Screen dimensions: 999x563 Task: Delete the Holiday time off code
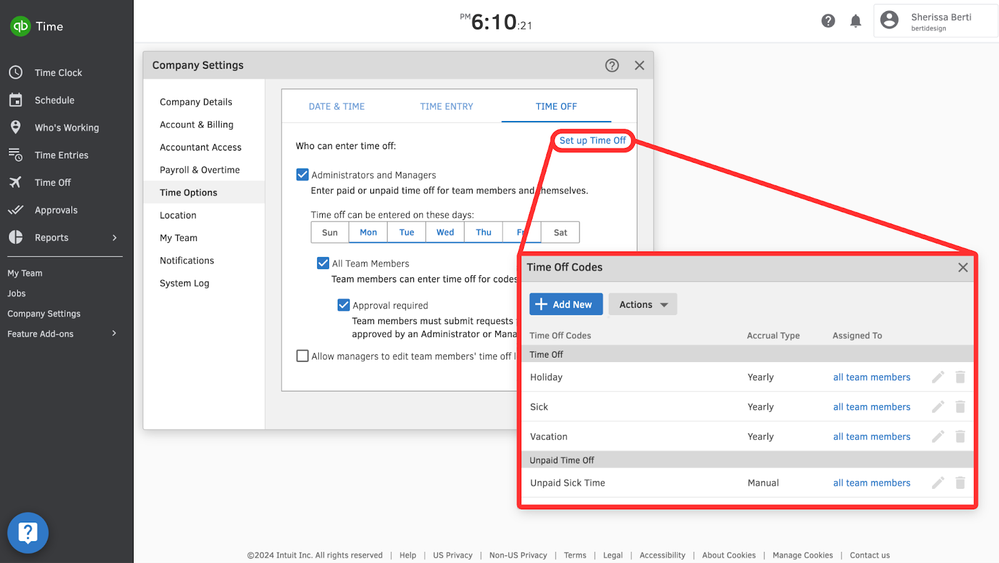(960, 377)
